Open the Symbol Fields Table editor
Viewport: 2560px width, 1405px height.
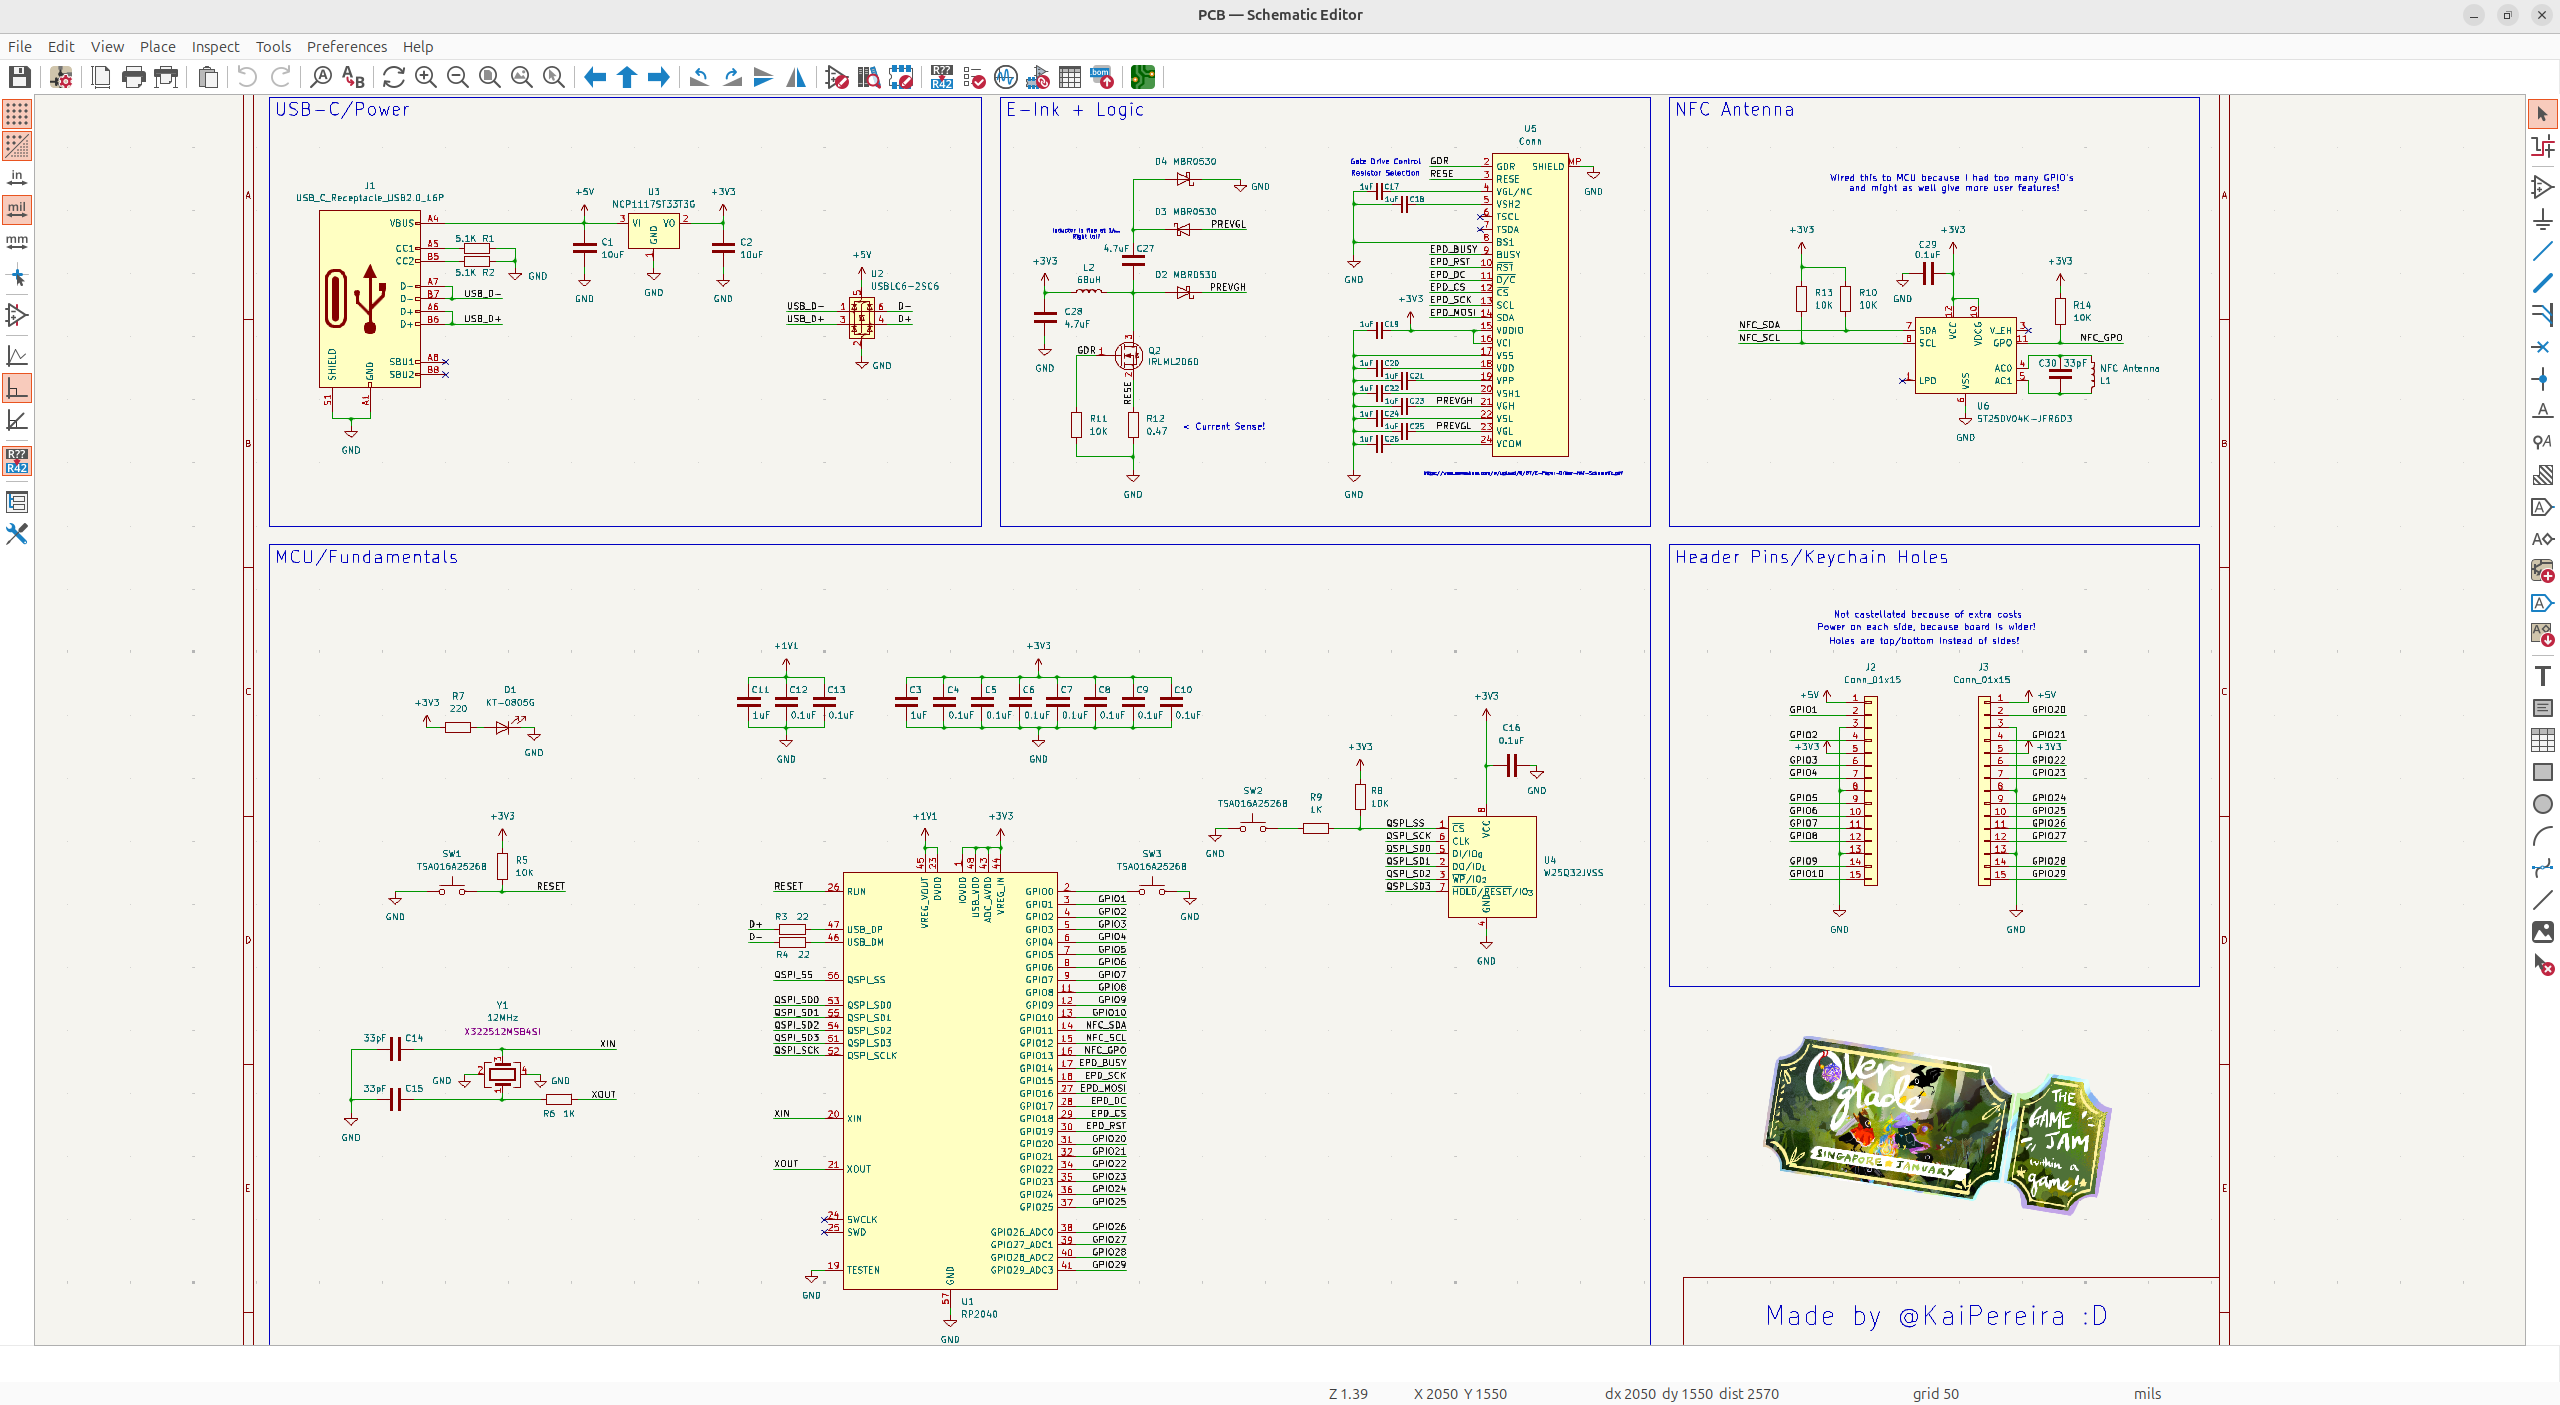coord(1070,77)
